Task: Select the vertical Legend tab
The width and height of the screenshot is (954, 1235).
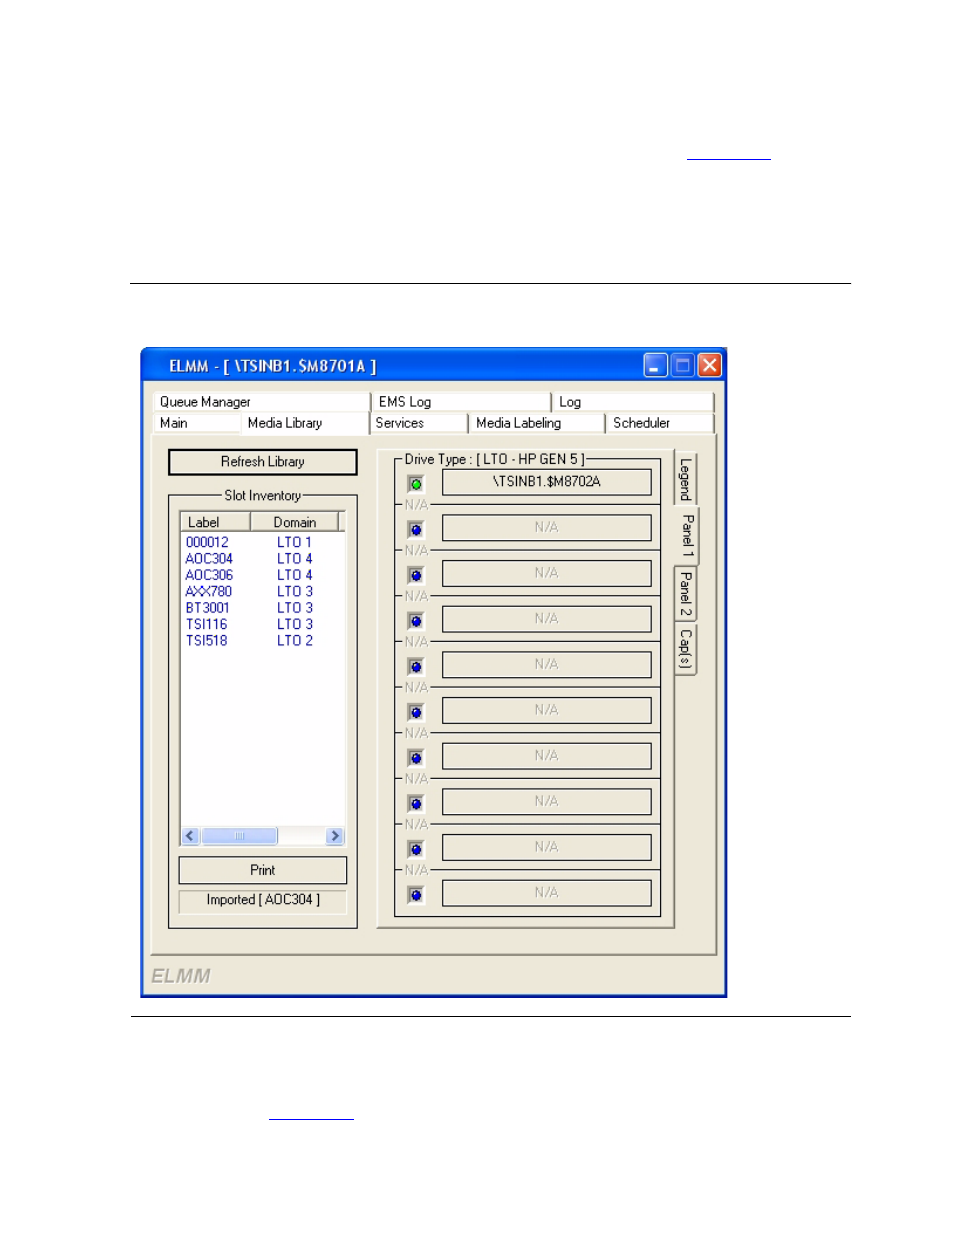Action: 686,479
